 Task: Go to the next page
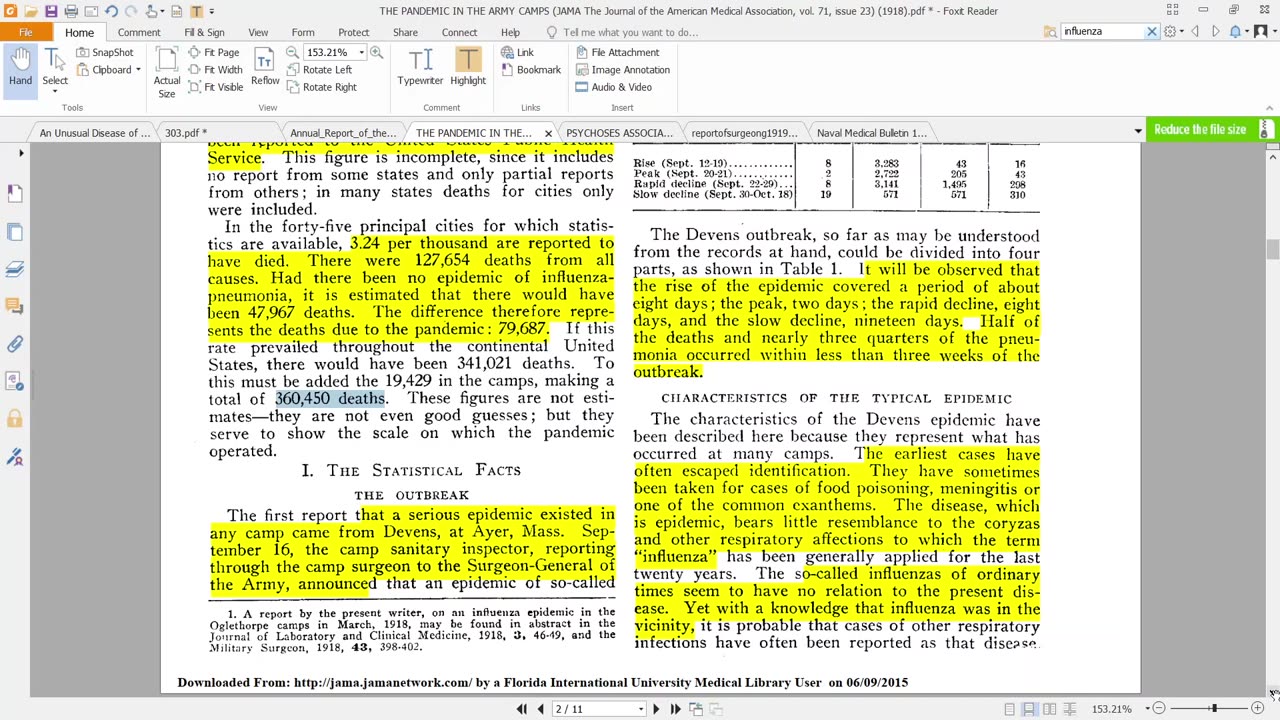click(656, 709)
